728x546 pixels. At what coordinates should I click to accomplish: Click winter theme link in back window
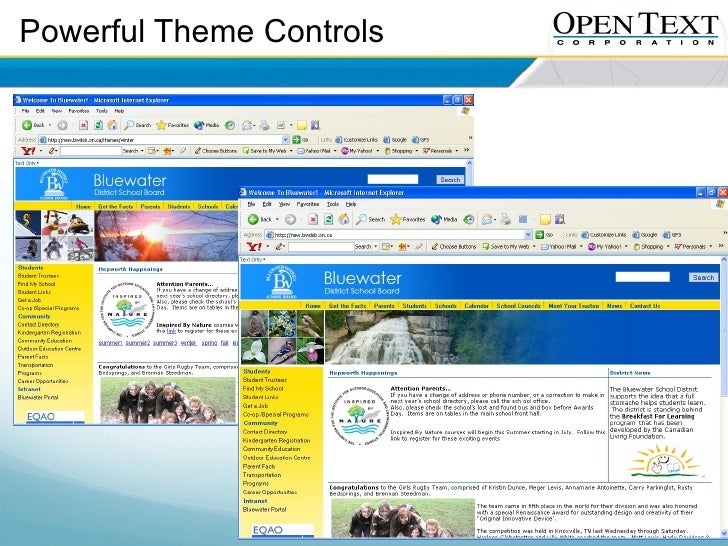(188, 343)
